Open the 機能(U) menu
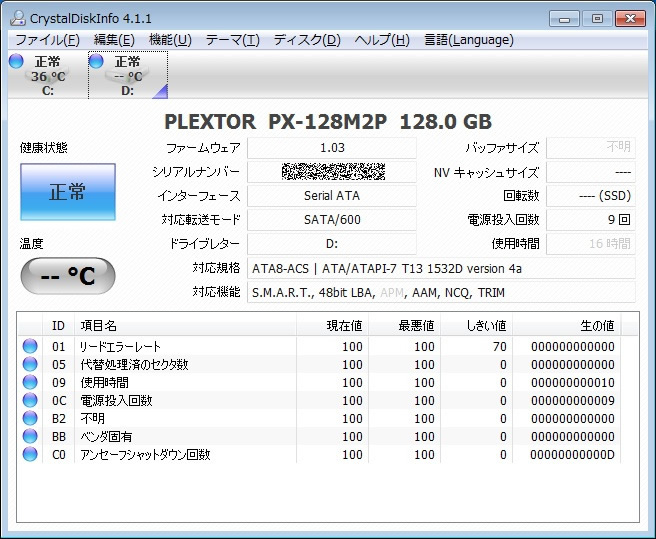 pyautogui.click(x=170, y=40)
